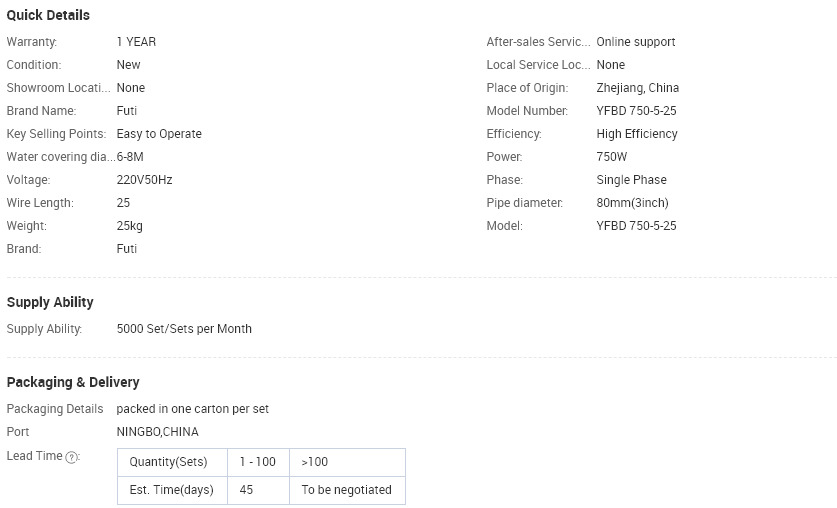Click the Easy to Operate selling point
This screenshot has width=837, height=508.
[x=159, y=134]
